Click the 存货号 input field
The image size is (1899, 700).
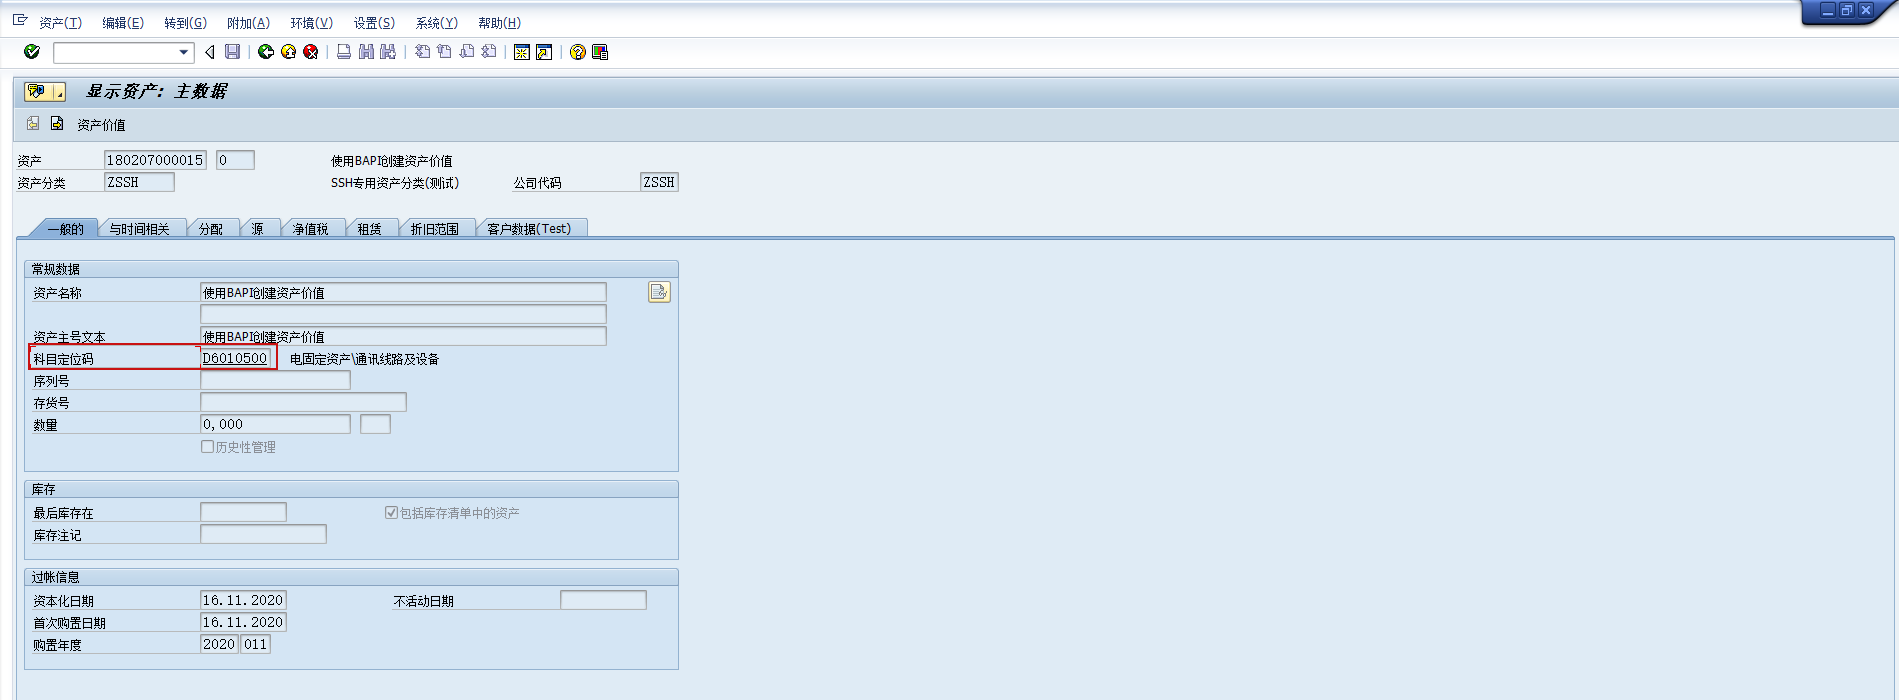(303, 402)
